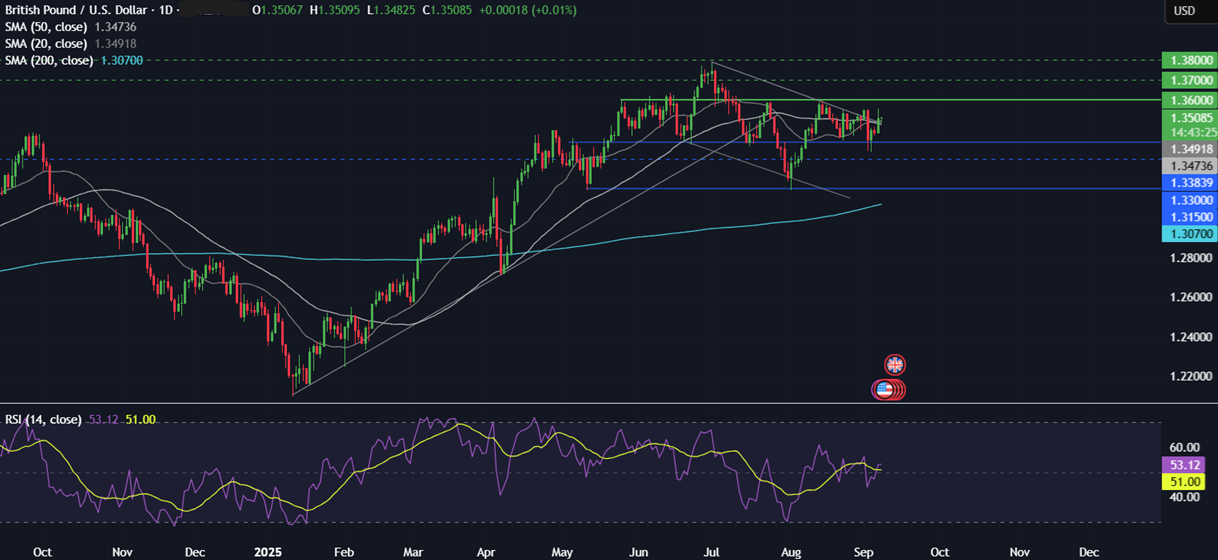Click the Jun label on time axis

pyautogui.click(x=637, y=551)
